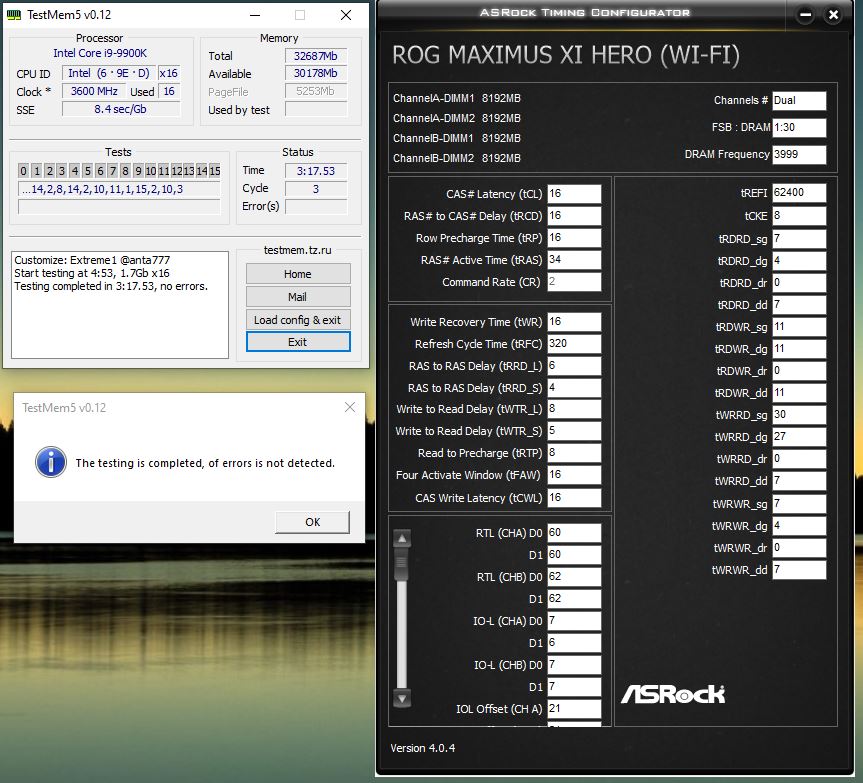Click the CAS# Latency (tCL) field
Screen dimensions: 863x783
pyautogui.click(x=574, y=194)
